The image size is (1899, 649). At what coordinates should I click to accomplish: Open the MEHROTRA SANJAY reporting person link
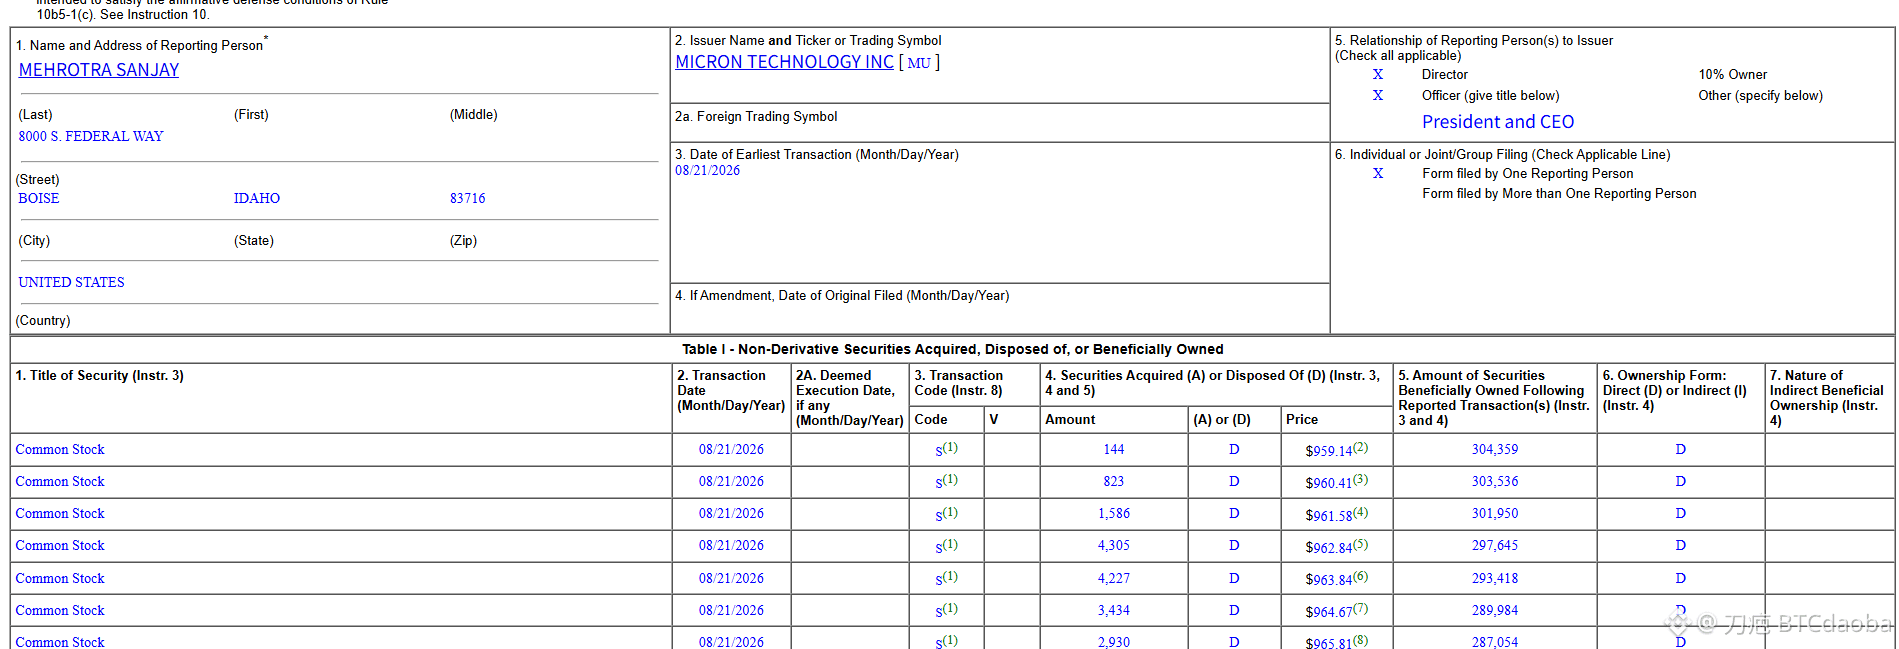pyautogui.click(x=99, y=70)
